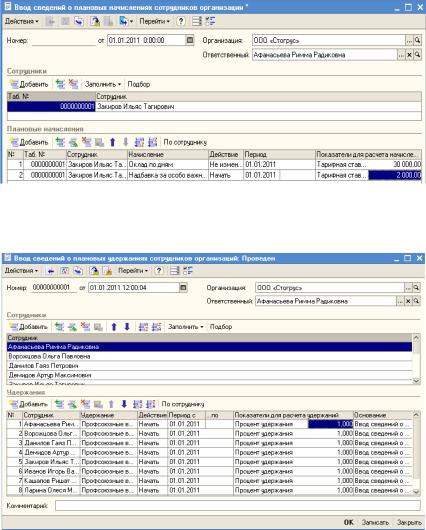This screenshot has width=426, height=530.
Task: Open Ответственный lookup magnifier in deductions window
Action: 417,301
